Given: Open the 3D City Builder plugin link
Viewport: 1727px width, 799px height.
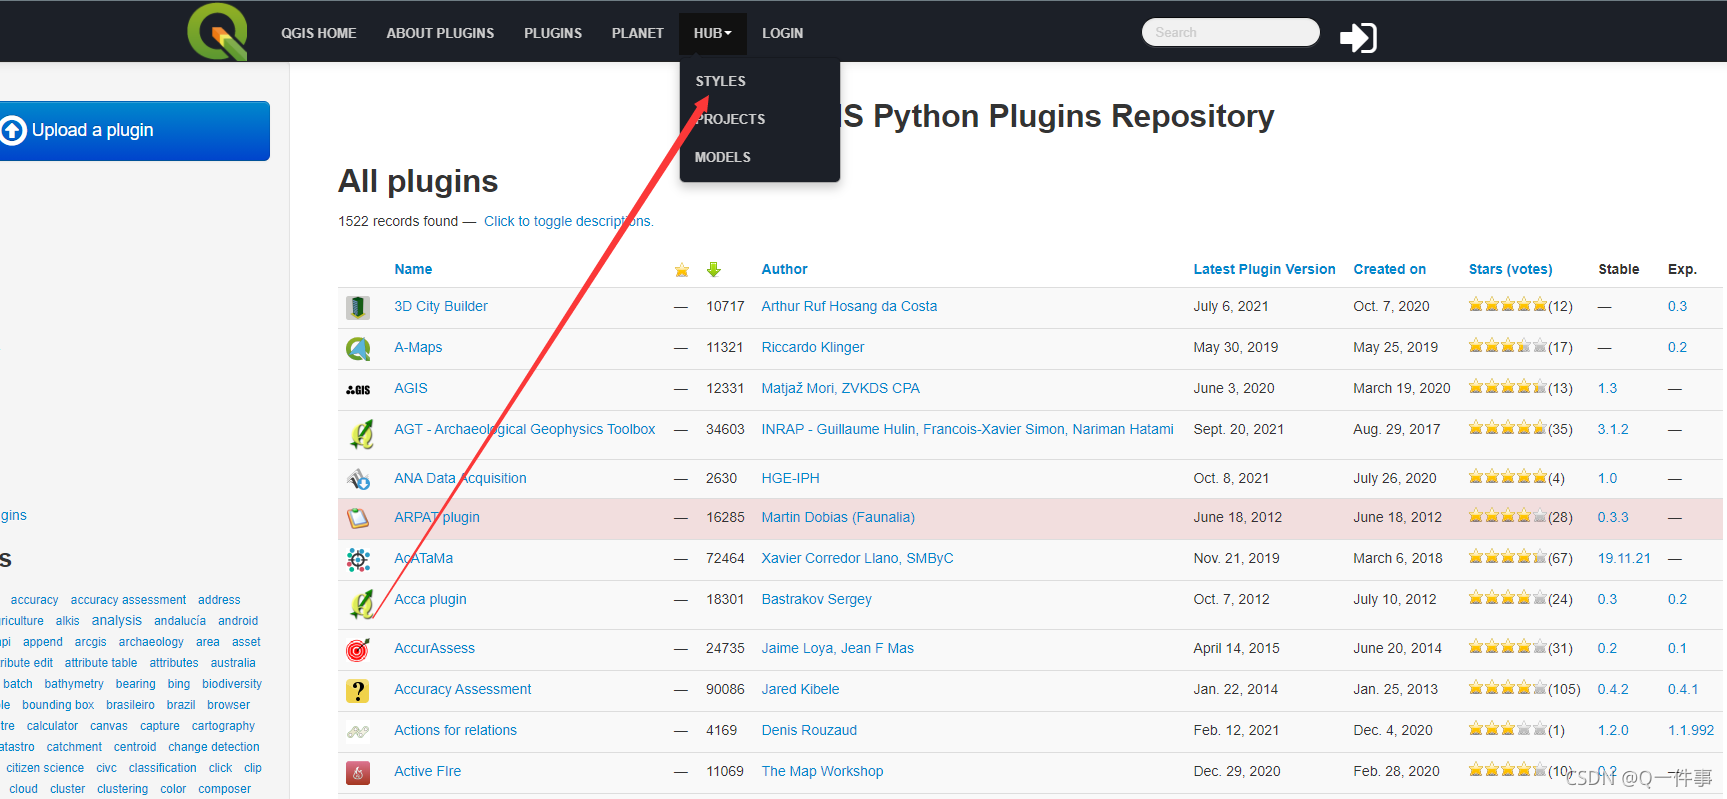Looking at the screenshot, I should tap(441, 306).
